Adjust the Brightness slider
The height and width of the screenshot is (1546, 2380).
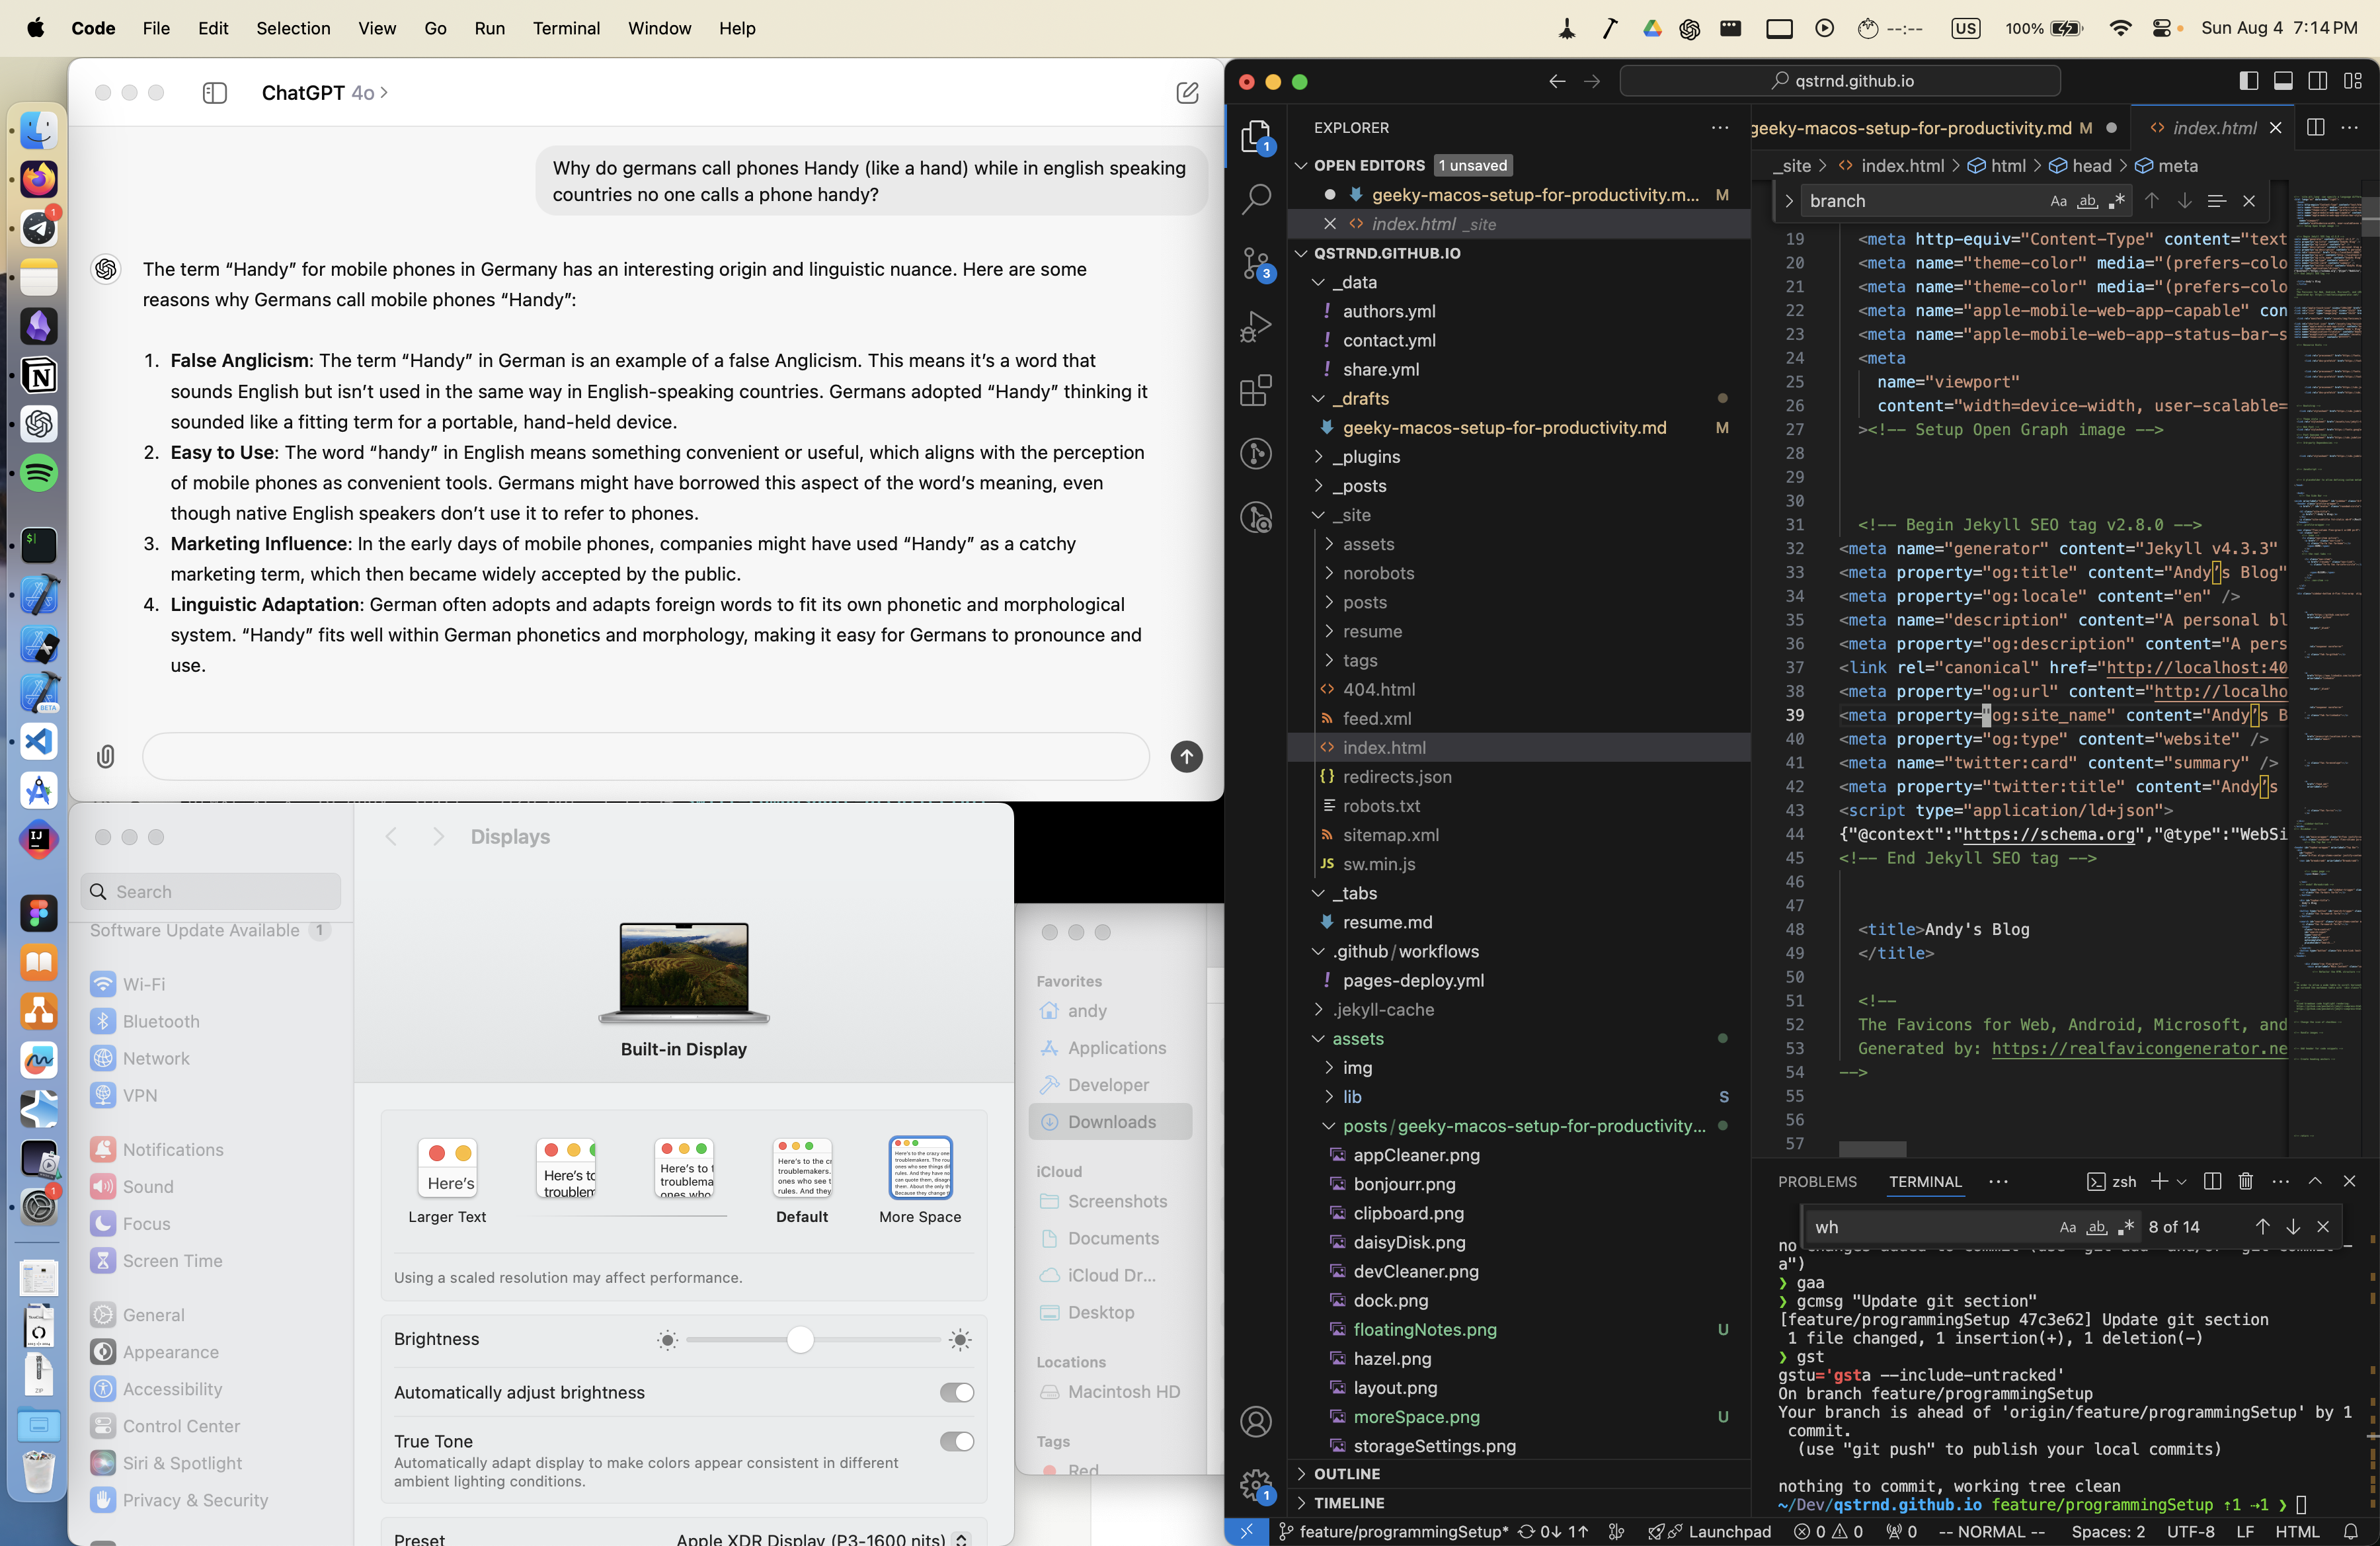[x=800, y=1339]
